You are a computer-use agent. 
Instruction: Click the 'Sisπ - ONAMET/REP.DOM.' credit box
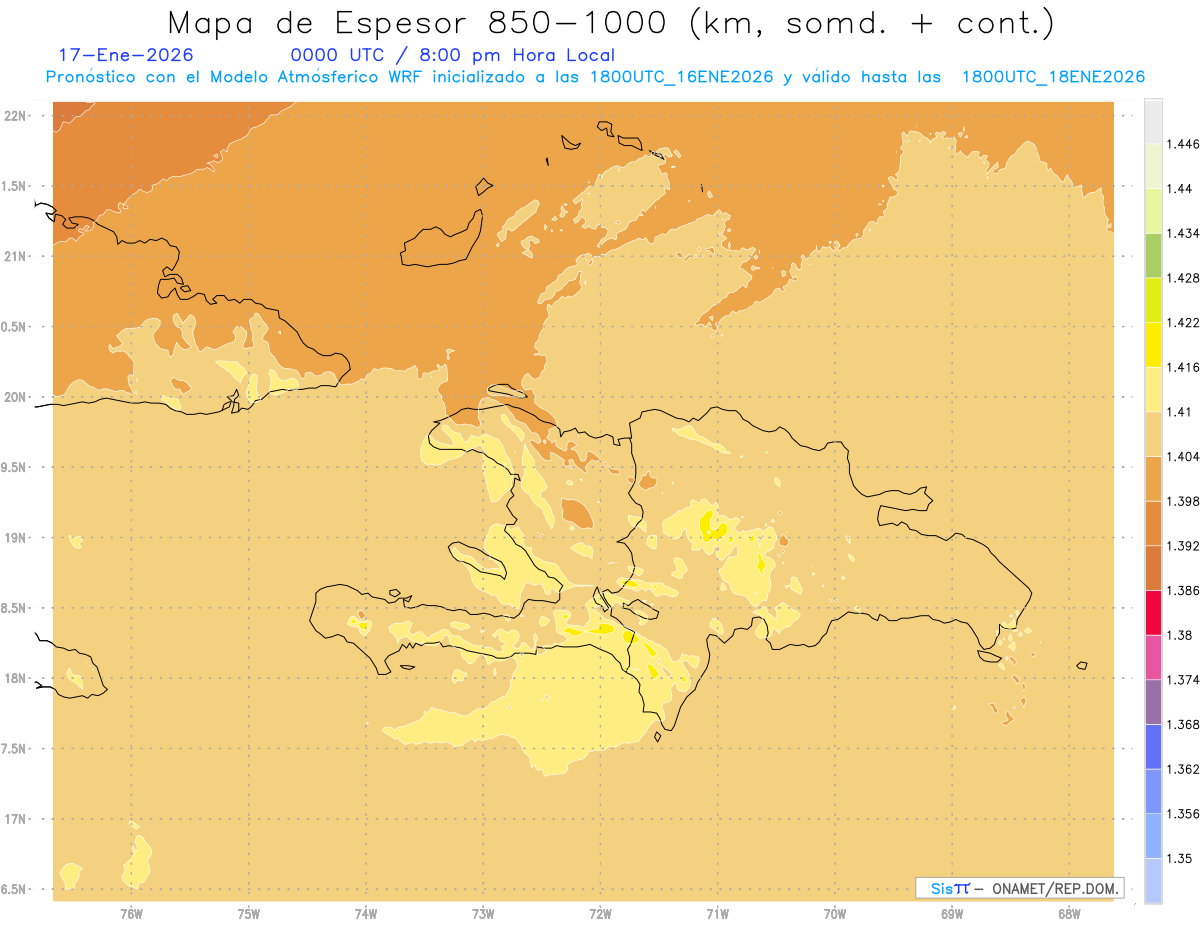(1019, 888)
